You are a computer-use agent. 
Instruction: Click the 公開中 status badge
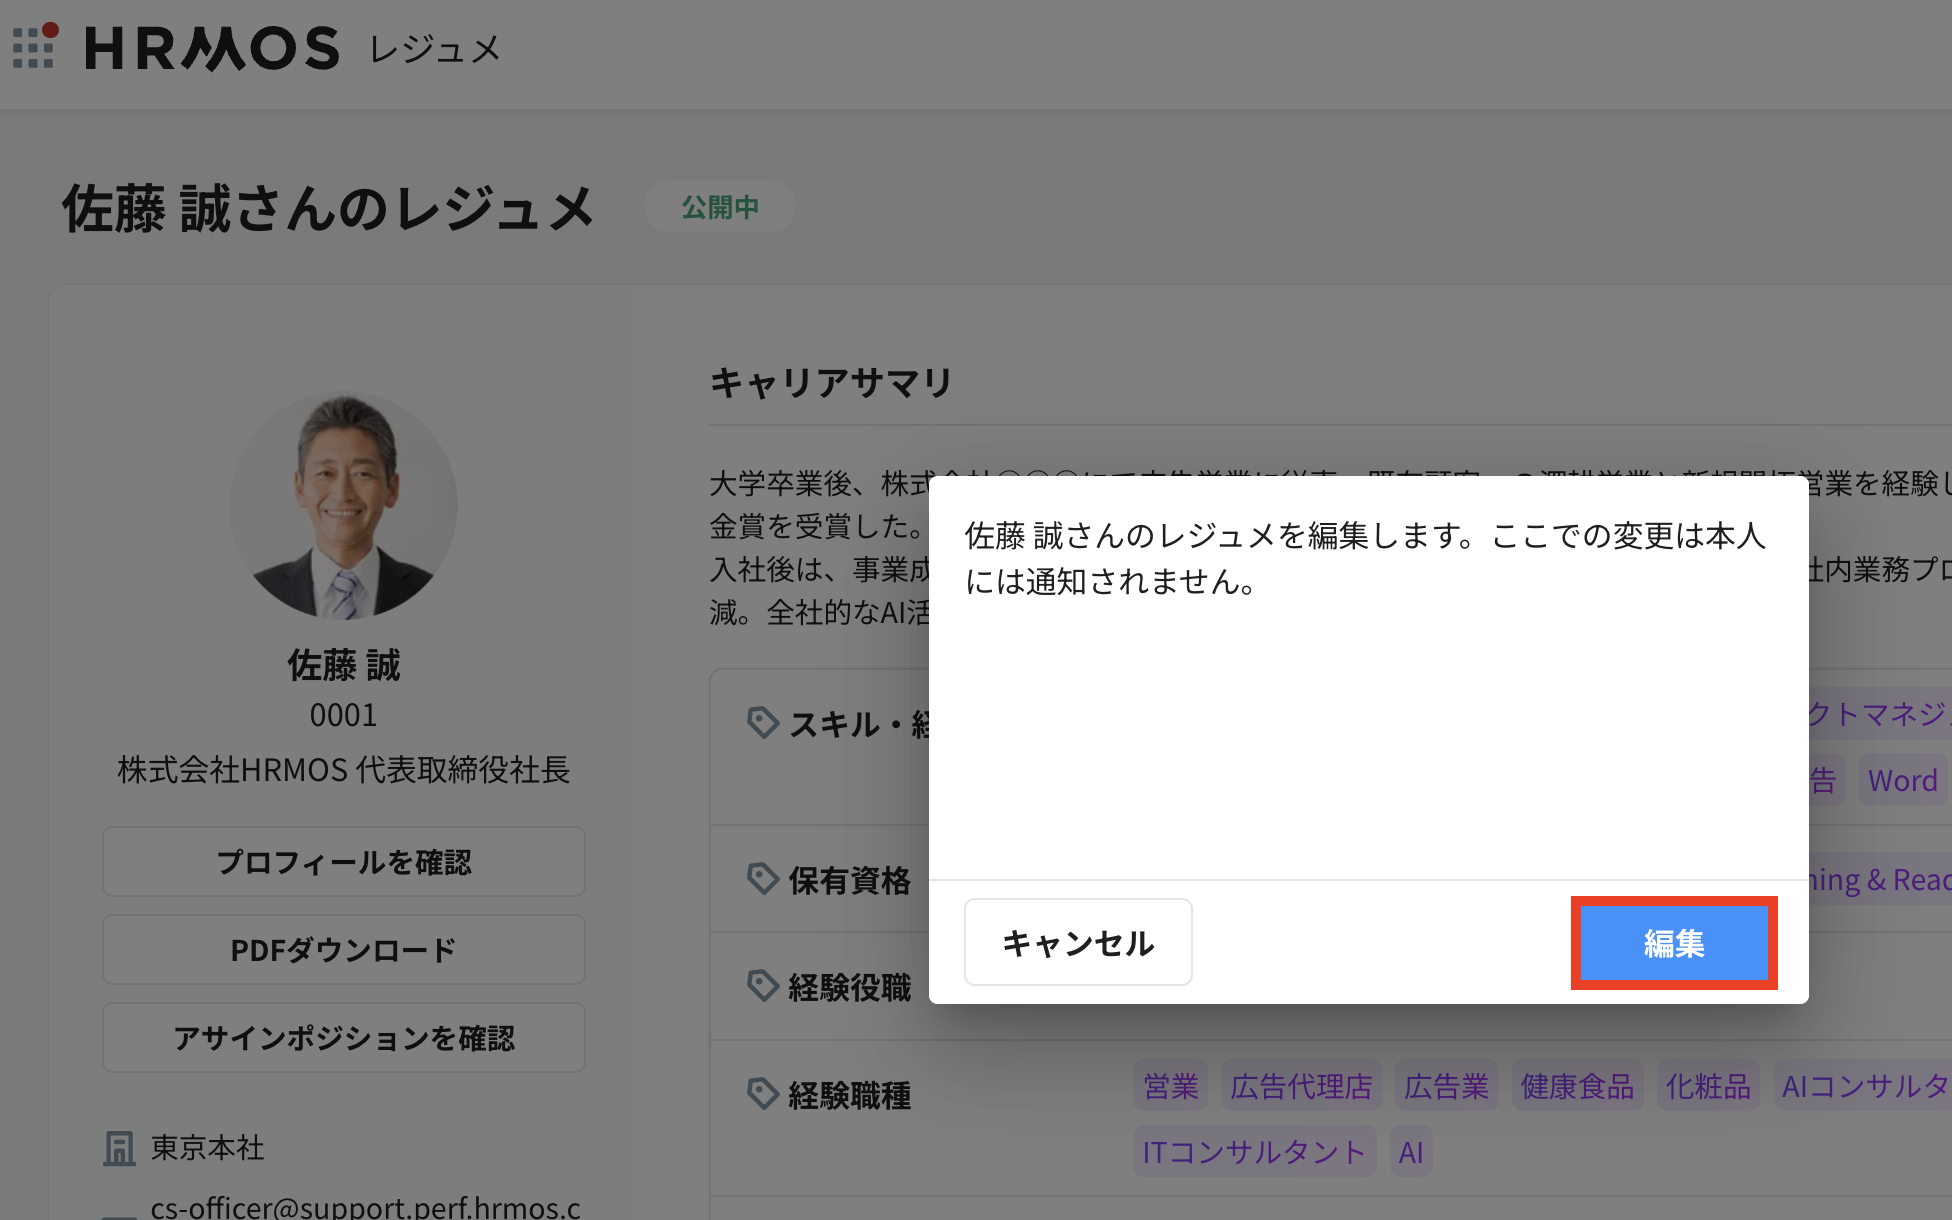tap(719, 206)
